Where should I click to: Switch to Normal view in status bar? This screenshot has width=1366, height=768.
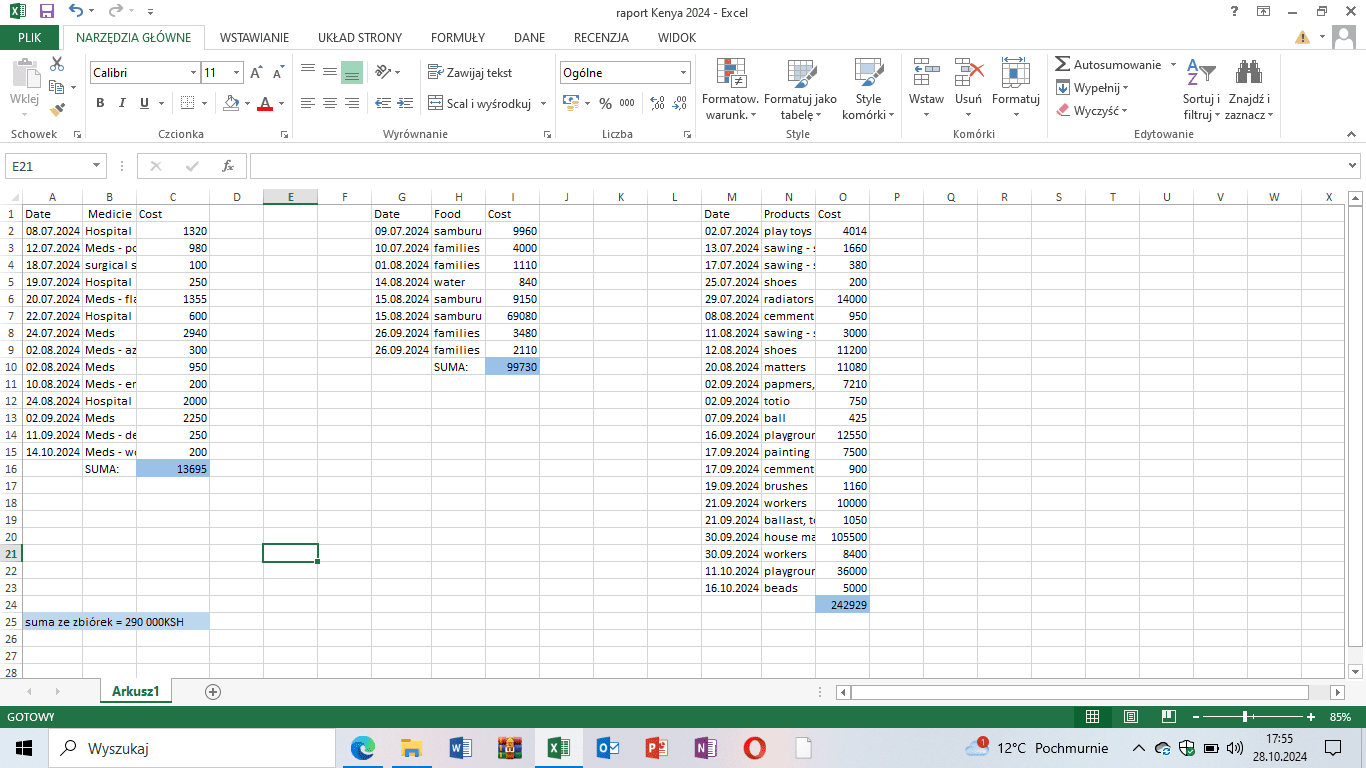[1093, 717]
